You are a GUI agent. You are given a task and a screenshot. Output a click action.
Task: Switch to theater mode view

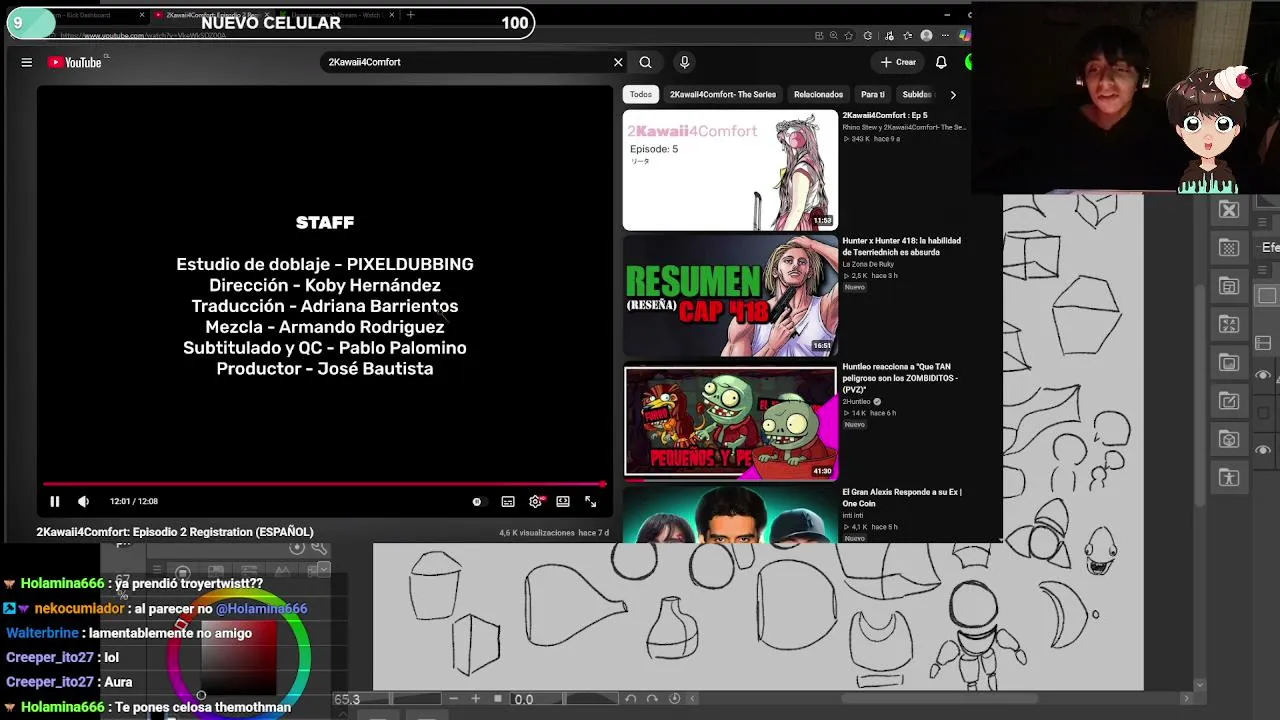click(x=563, y=501)
